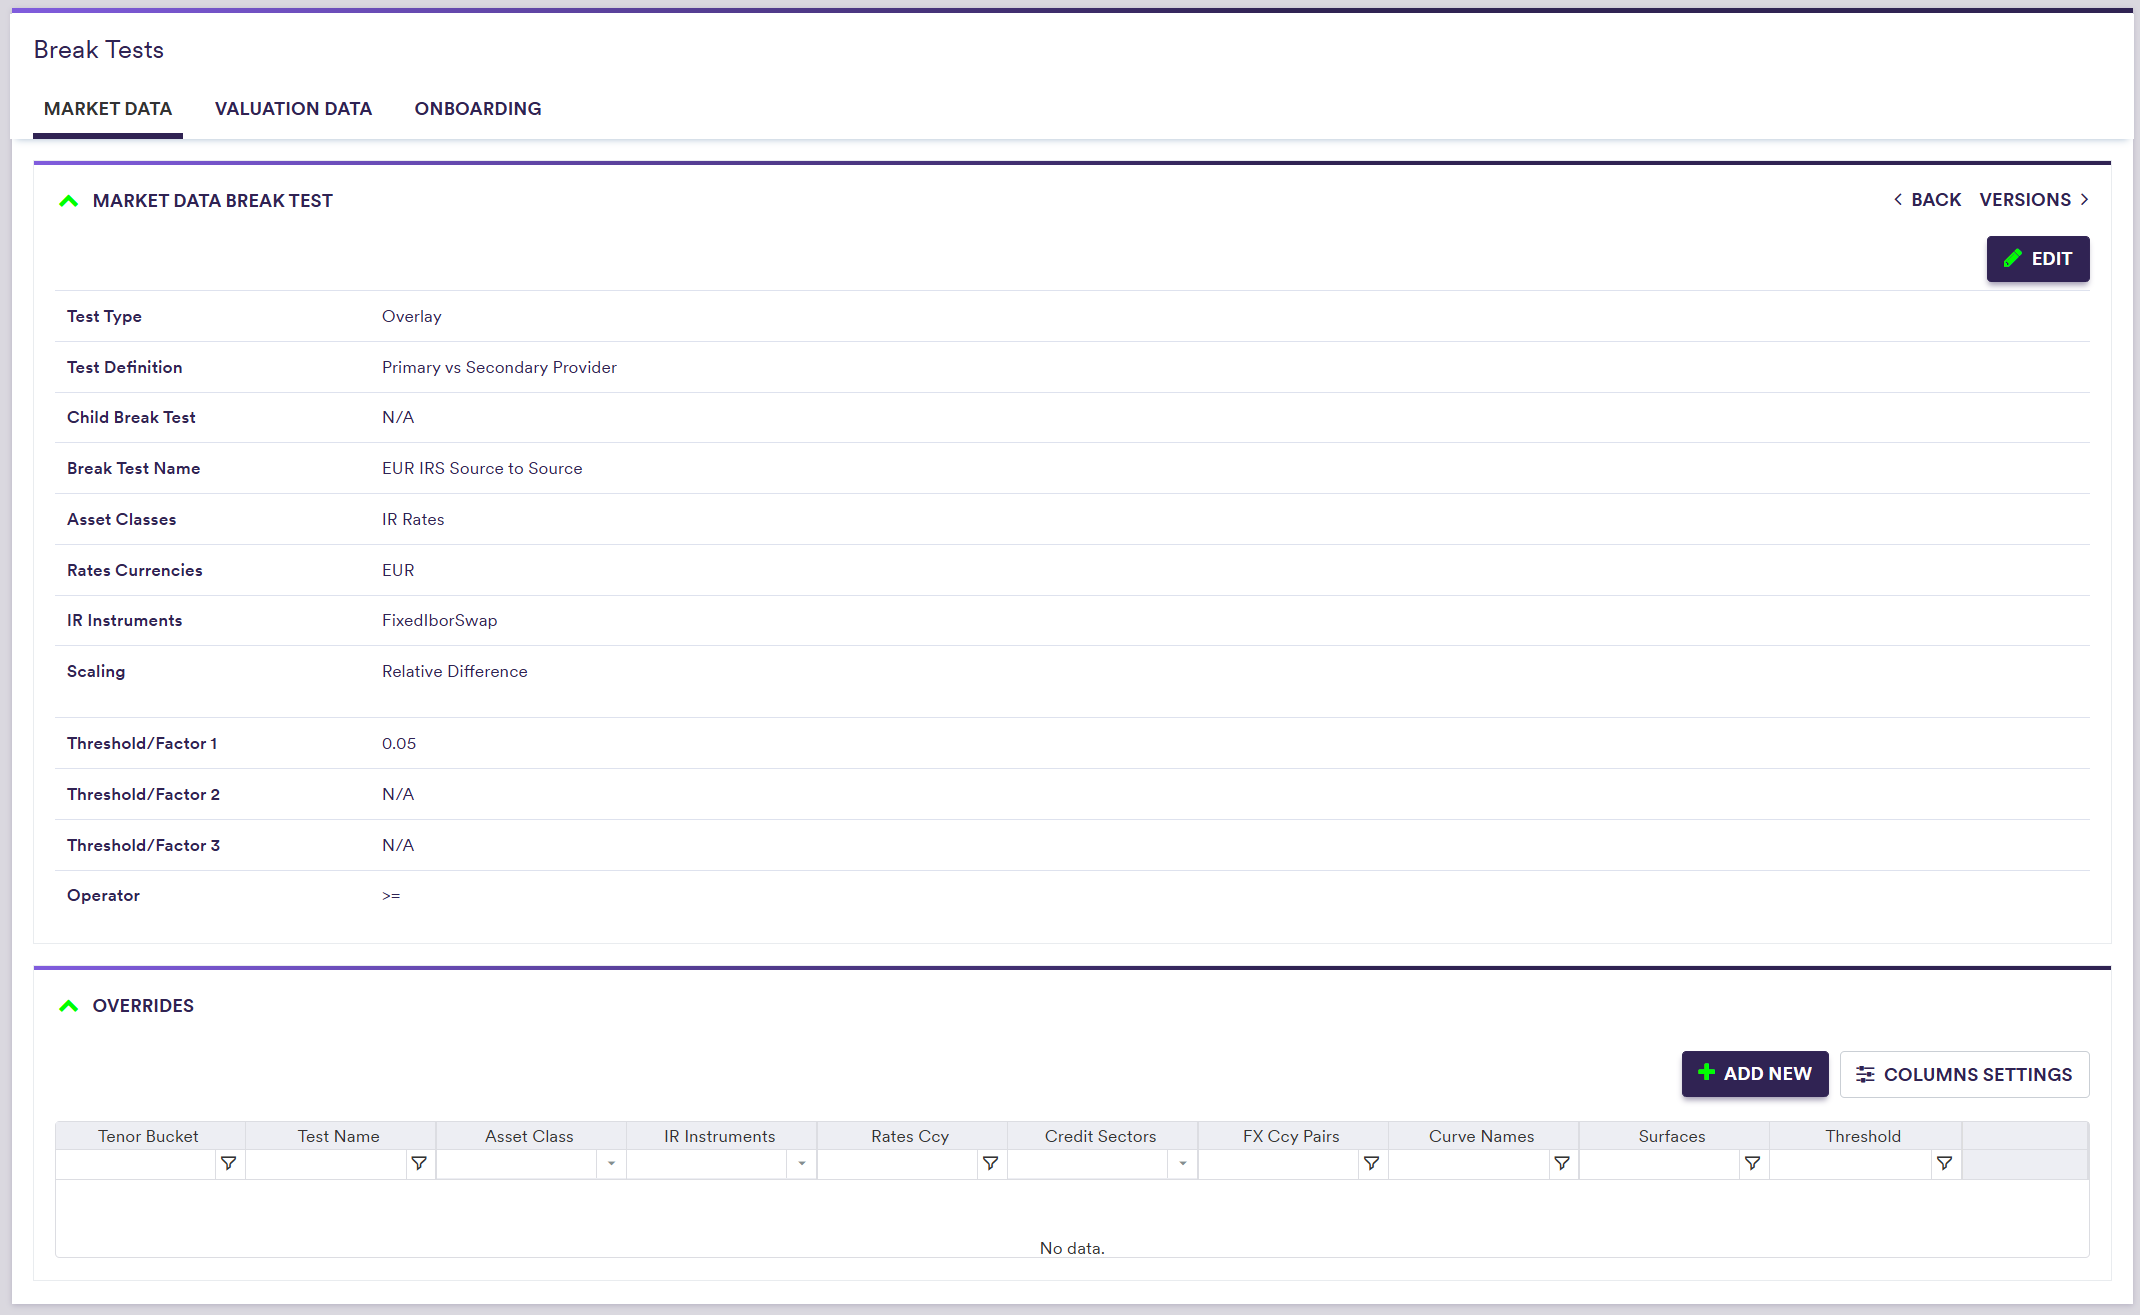Collapse the Market Data Break Test section

coord(69,201)
